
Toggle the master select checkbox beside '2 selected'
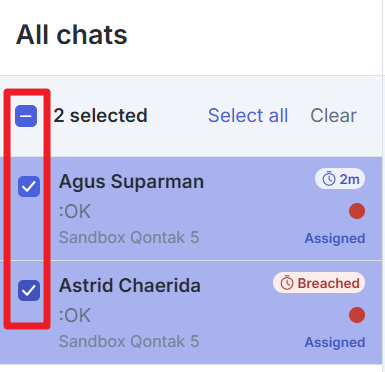coord(26,116)
